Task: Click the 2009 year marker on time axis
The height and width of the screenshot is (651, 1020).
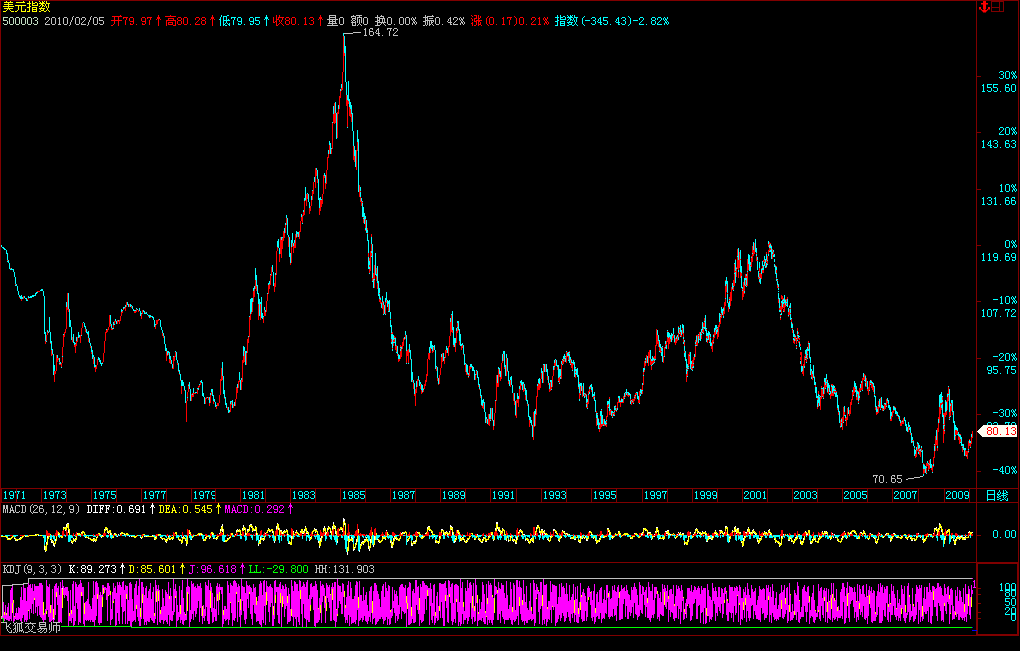Action: pyautogui.click(x=957, y=496)
